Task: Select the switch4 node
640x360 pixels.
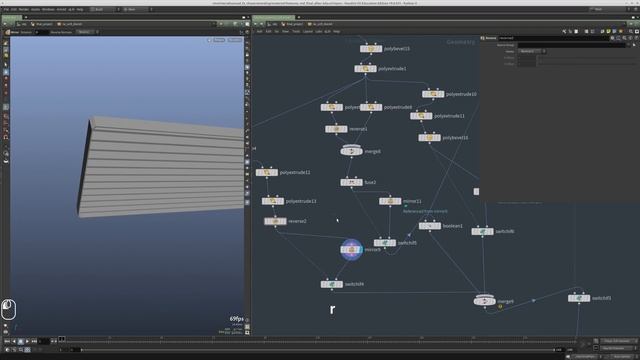Action: pos(331,284)
